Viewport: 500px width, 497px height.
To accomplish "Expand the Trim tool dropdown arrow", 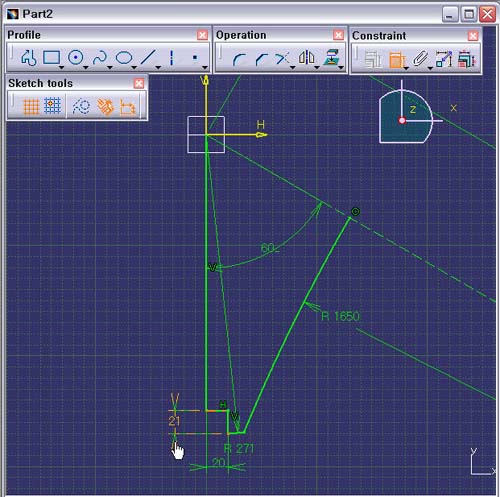I will tap(293, 68).
